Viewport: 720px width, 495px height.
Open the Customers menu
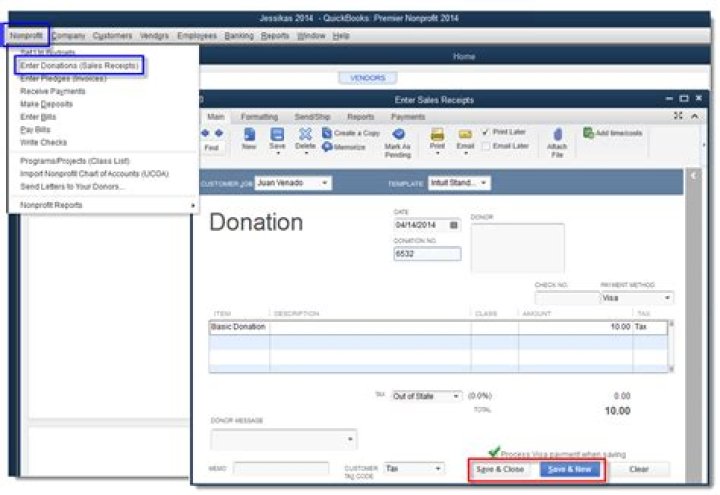click(x=112, y=35)
